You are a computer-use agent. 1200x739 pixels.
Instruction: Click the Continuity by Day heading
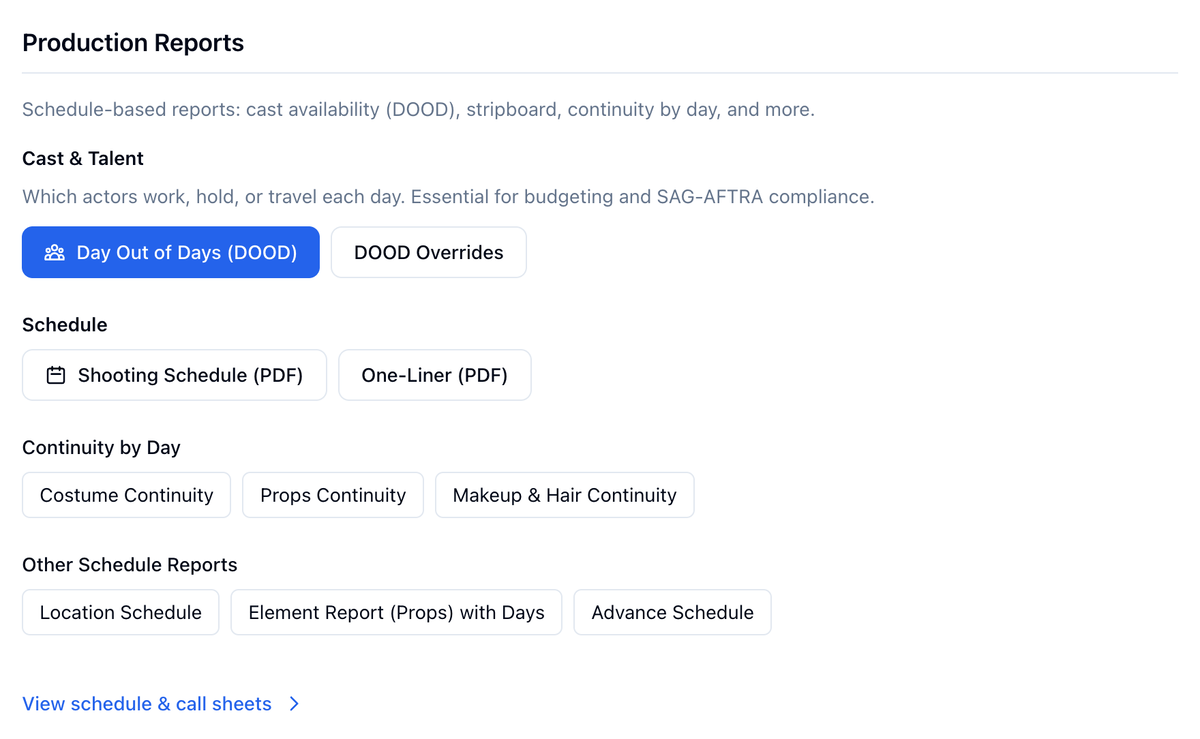pyautogui.click(x=101, y=447)
